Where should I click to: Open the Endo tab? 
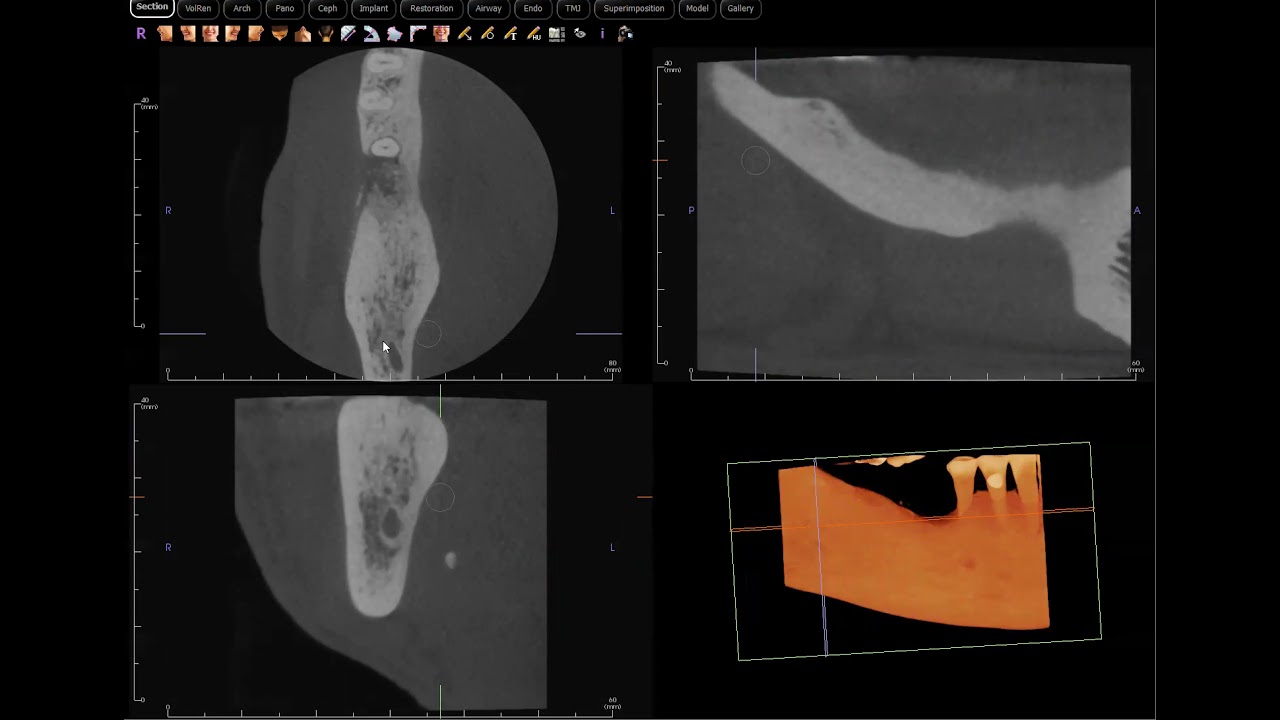pyautogui.click(x=533, y=8)
